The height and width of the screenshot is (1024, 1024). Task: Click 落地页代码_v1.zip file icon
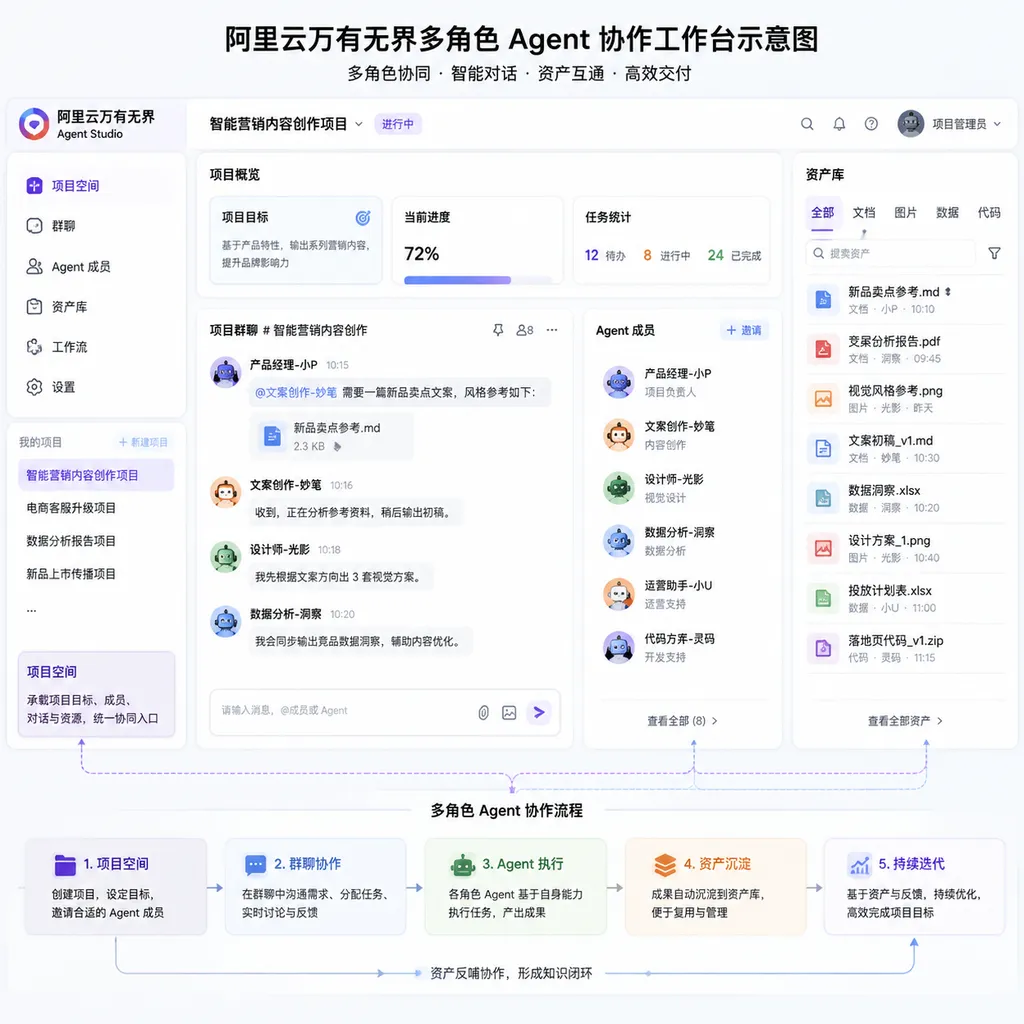823,648
